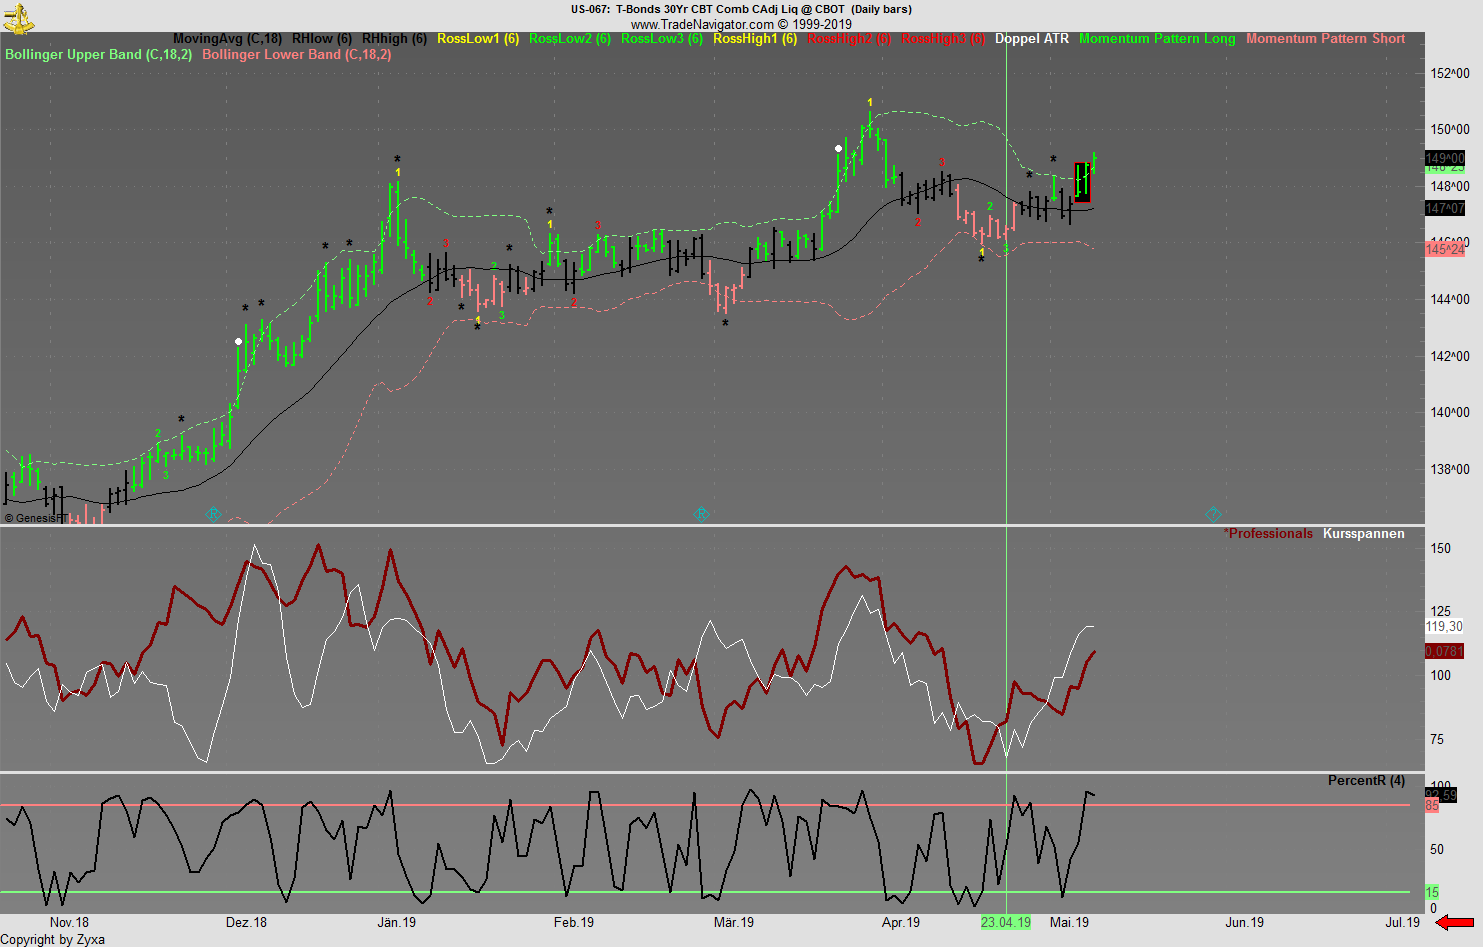Image resolution: width=1483 pixels, height=947 pixels.
Task: Click the white dot marker in the December rally
Action: (x=237, y=341)
